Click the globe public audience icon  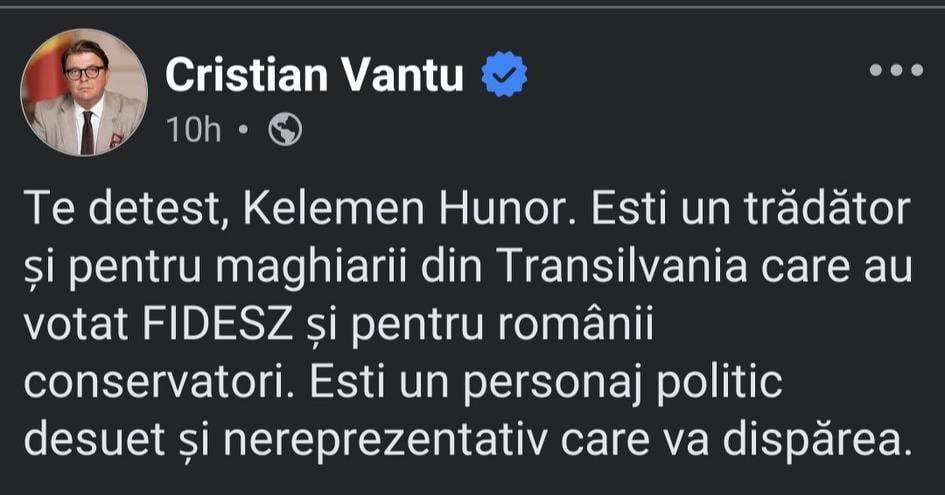point(285,129)
